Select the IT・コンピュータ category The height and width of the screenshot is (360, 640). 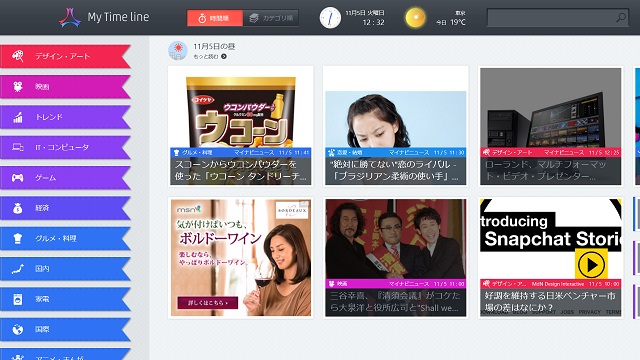(x=65, y=147)
